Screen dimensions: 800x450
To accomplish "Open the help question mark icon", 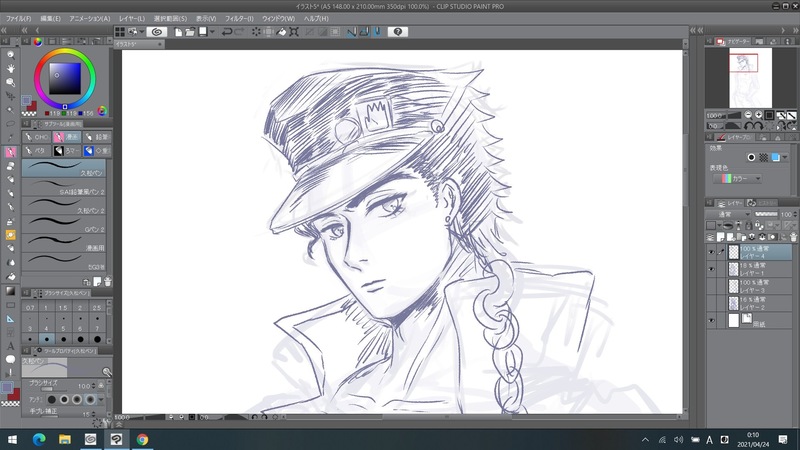I will (398, 32).
